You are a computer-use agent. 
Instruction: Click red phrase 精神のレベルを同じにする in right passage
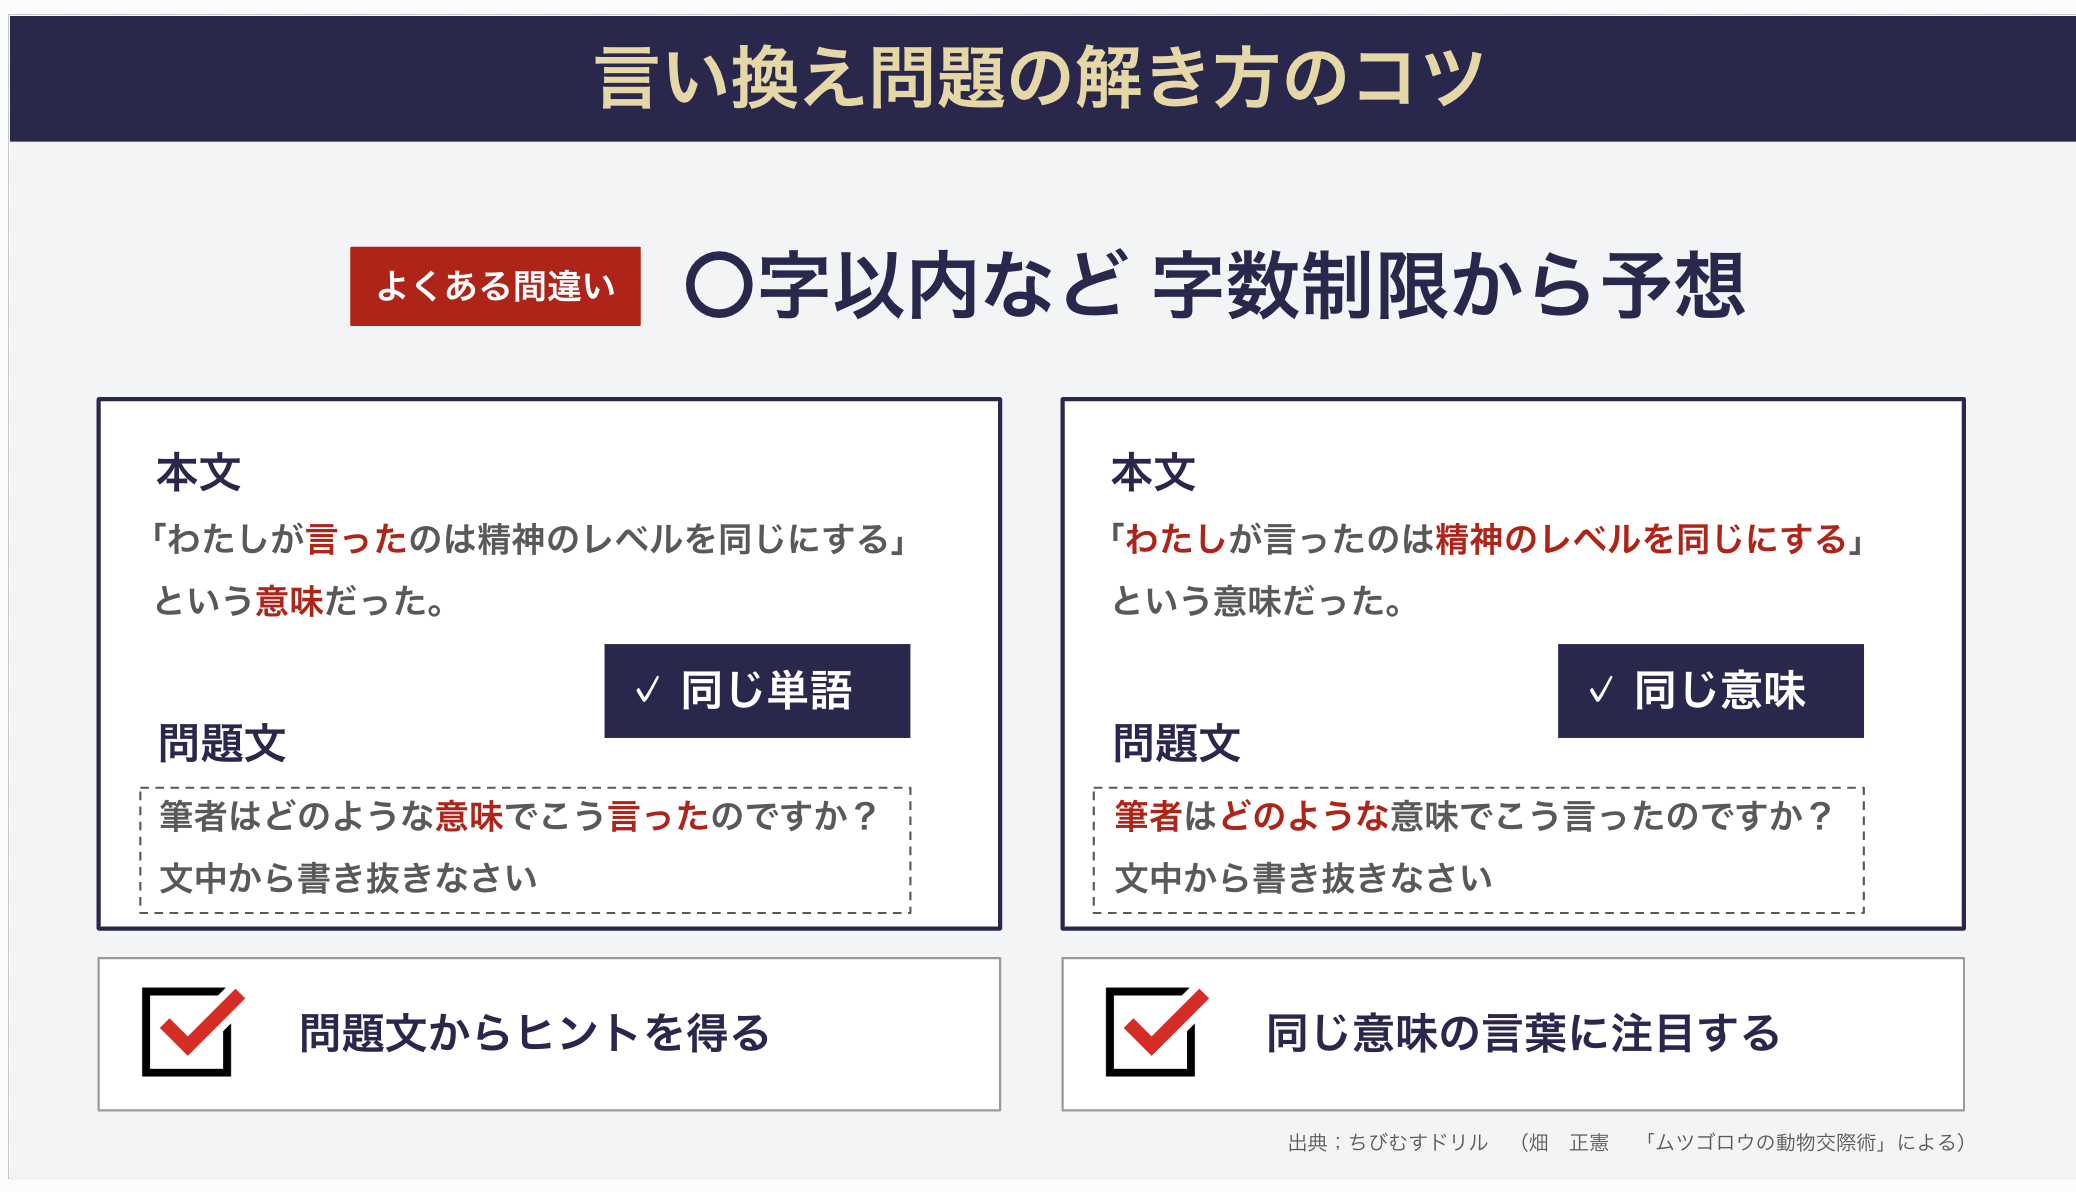click(1641, 540)
